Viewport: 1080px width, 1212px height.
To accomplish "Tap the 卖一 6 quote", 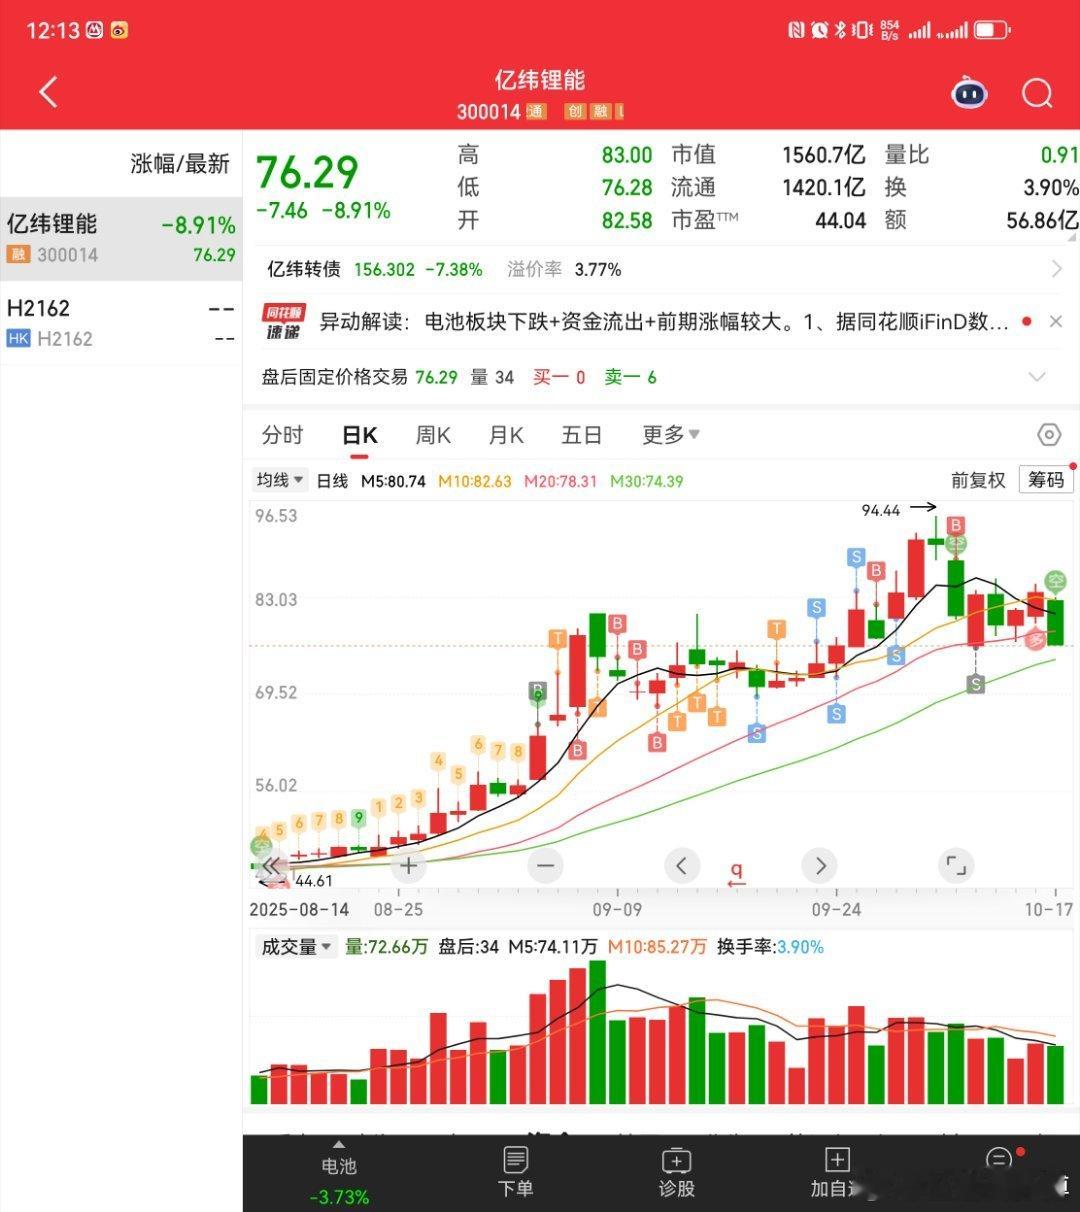I will coord(630,377).
